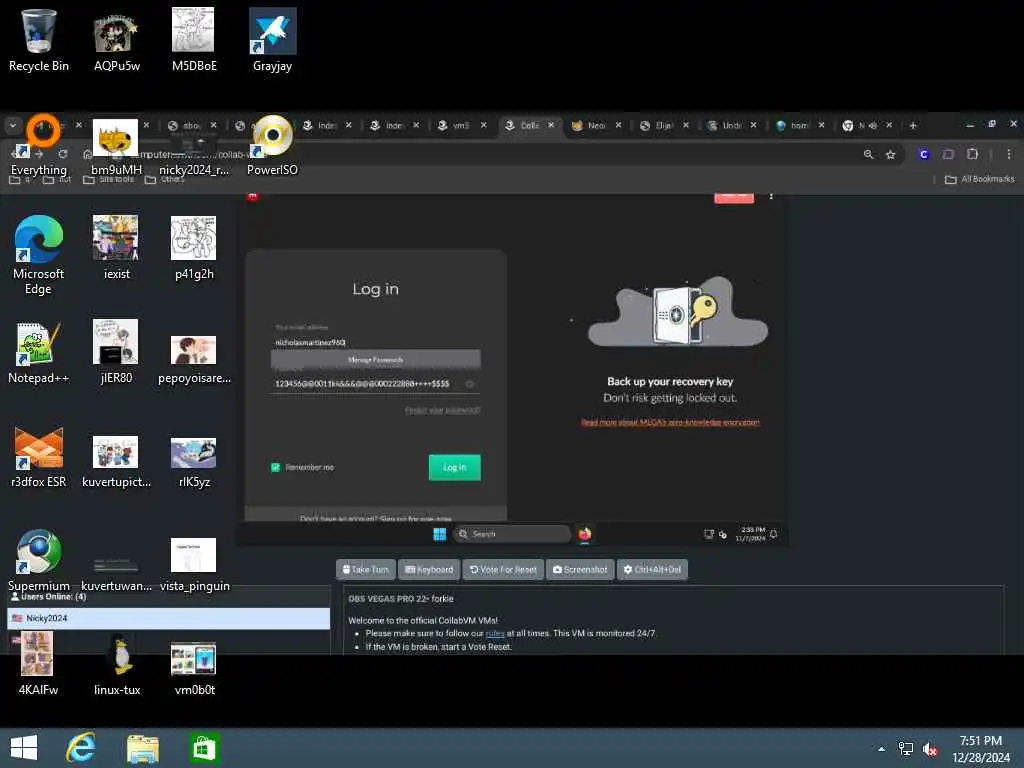Open the virtual Keyboard button
This screenshot has height=768, width=1024.
pos(429,569)
